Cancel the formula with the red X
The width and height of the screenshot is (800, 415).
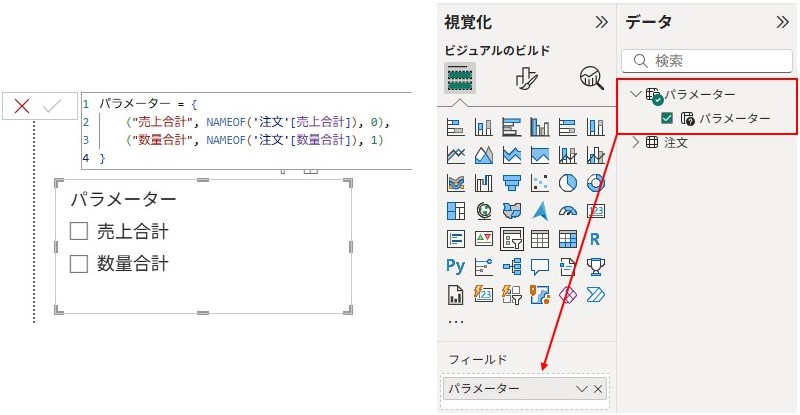(21, 106)
